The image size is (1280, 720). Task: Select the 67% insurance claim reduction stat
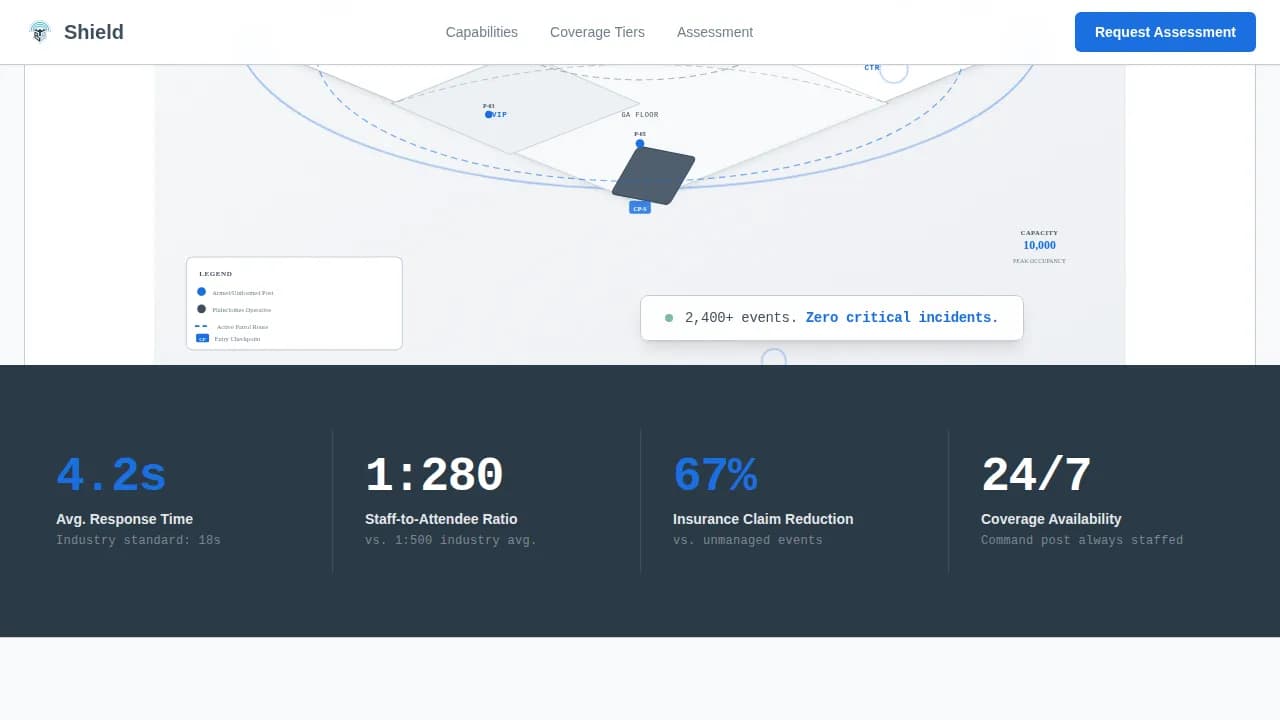coord(715,476)
